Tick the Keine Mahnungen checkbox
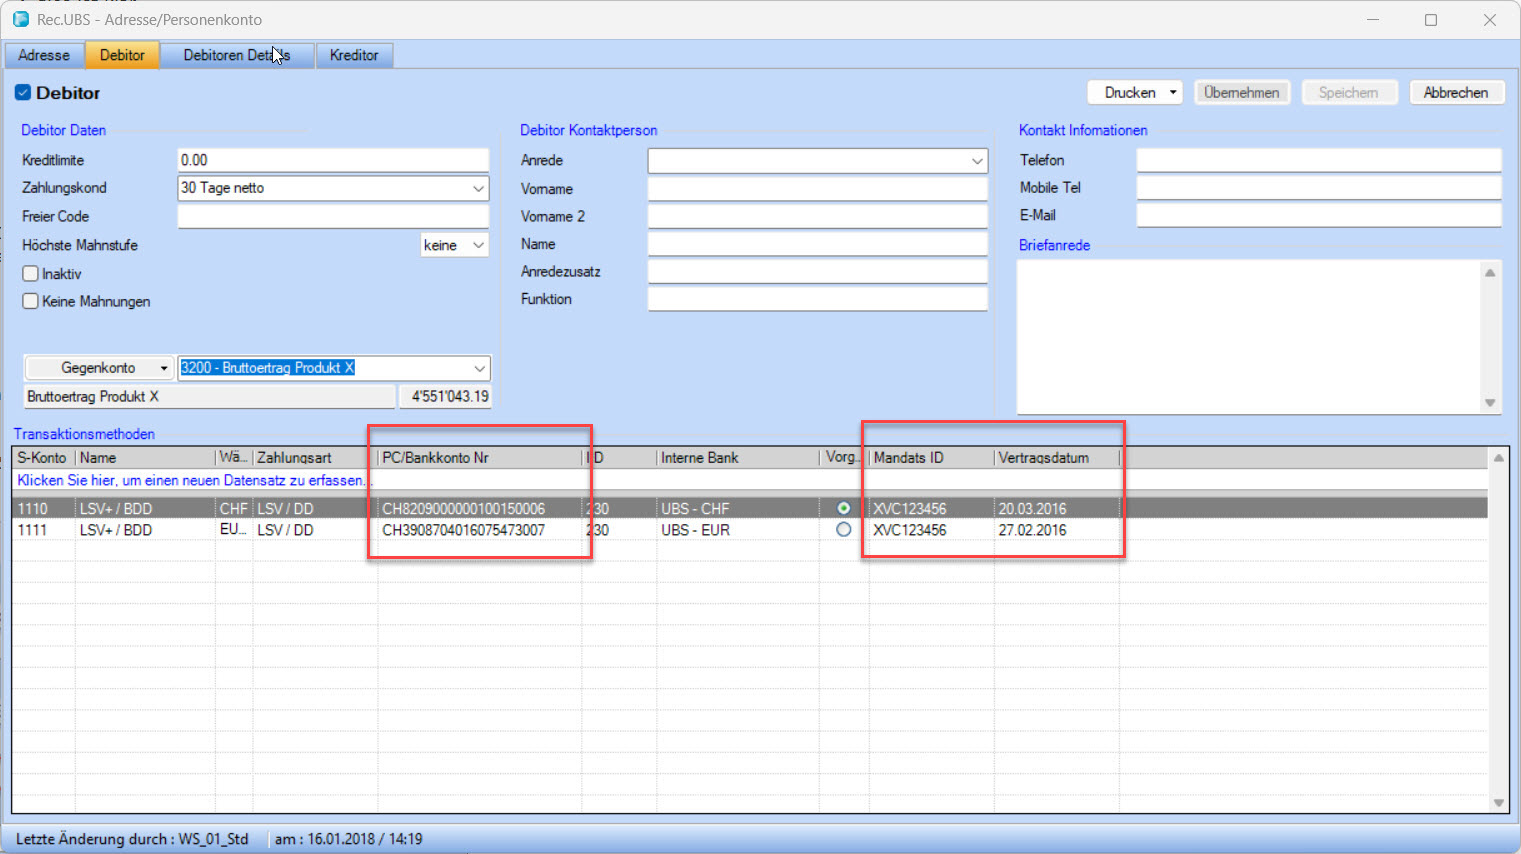This screenshot has width=1521, height=854. click(31, 301)
